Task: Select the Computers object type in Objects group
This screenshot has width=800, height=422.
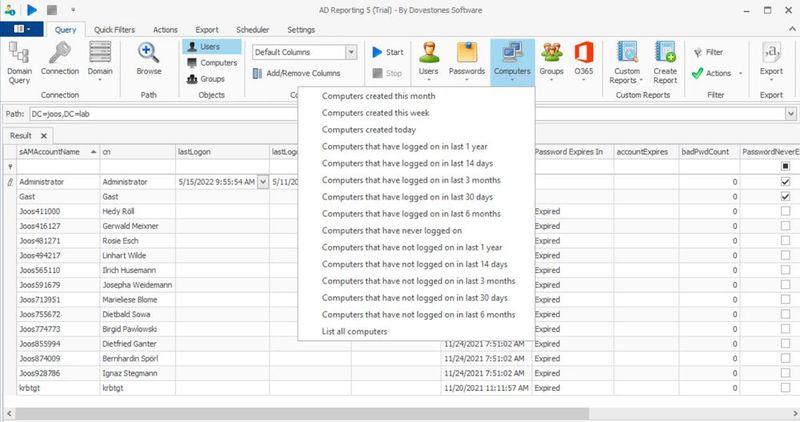Action: 212,63
